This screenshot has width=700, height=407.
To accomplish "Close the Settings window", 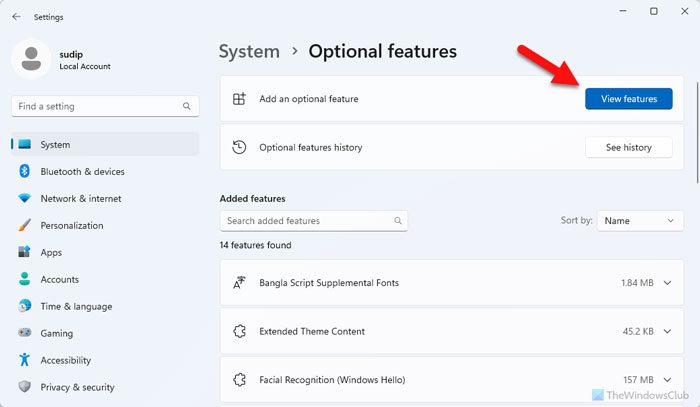I will (x=684, y=11).
